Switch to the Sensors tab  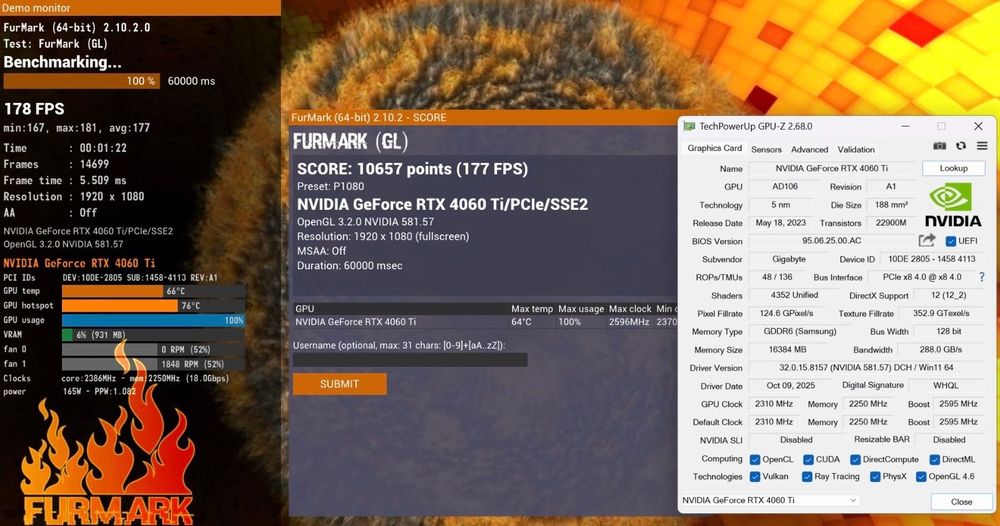pyautogui.click(x=766, y=149)
